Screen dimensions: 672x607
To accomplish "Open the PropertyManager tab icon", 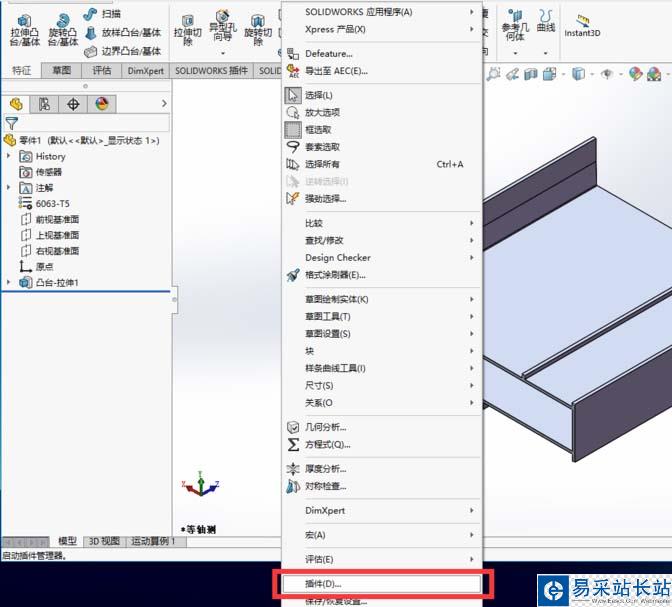I will coord(44,104).
